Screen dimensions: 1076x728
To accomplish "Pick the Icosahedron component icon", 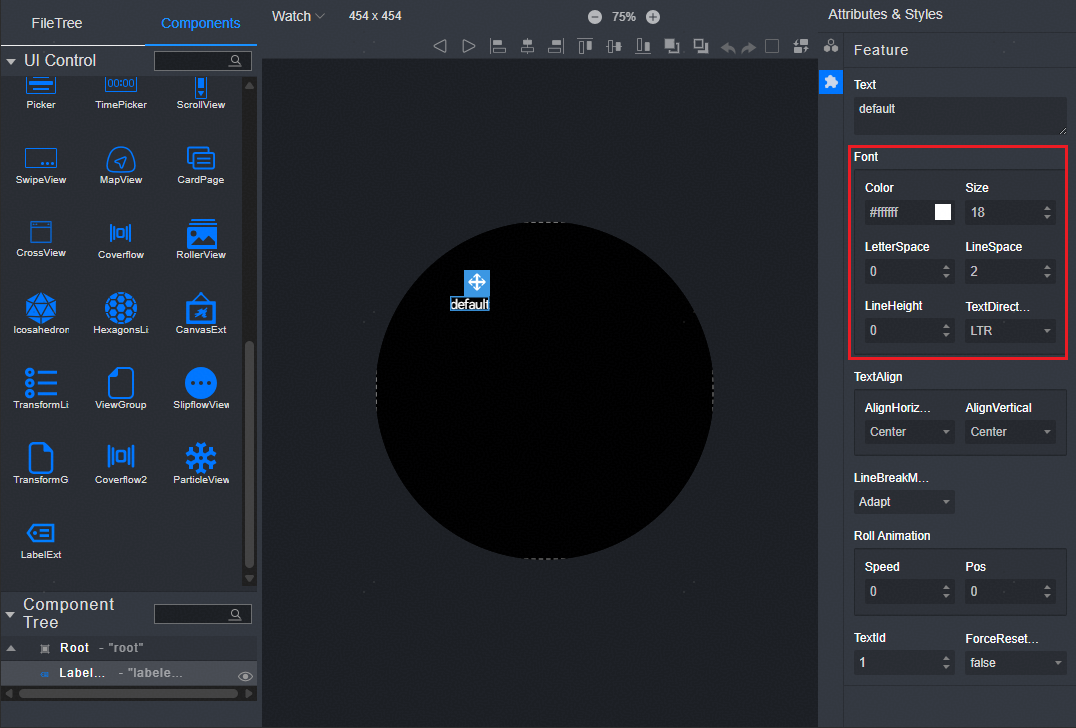I will [x=41, y=308].
